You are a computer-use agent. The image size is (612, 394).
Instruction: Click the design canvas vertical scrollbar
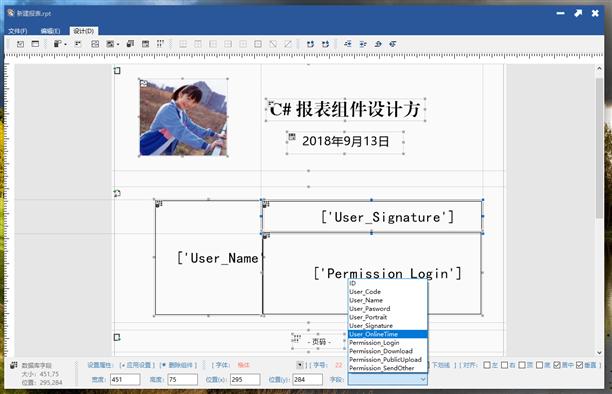coord(600,148)
